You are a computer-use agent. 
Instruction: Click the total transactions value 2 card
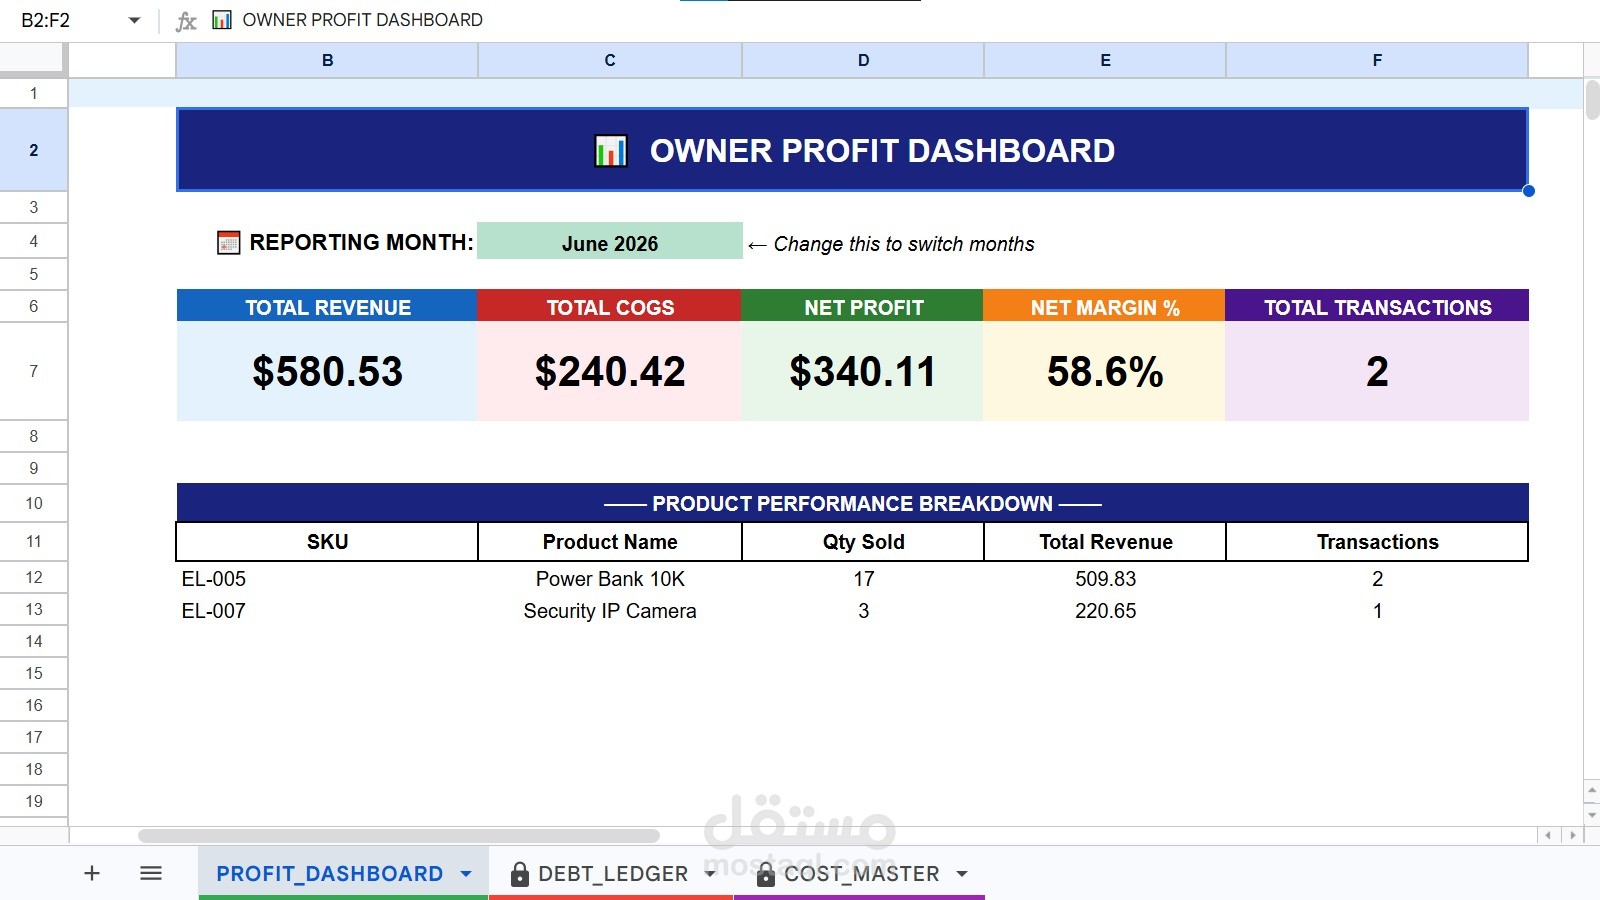(x=1377, y=371)
